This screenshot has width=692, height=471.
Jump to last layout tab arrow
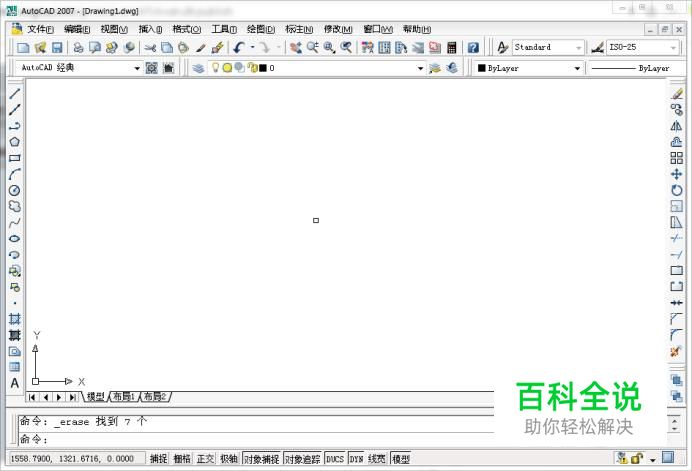point(72,397)
